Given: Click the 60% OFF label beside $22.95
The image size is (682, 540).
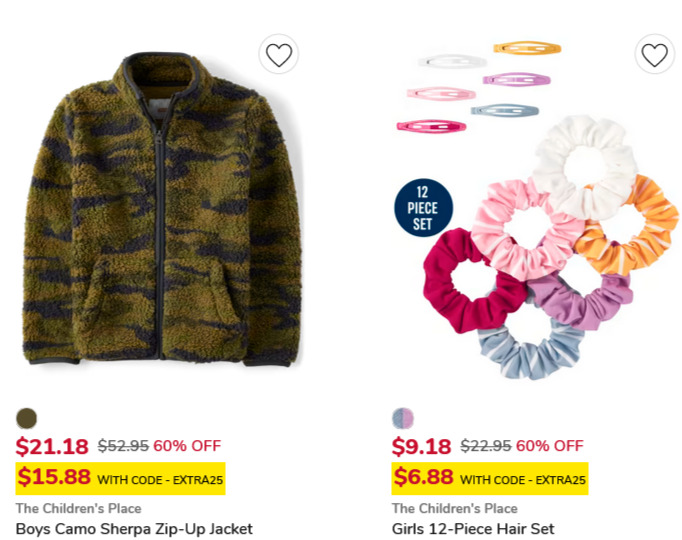Looking at the screenshot, I should (x=550, y=446).
